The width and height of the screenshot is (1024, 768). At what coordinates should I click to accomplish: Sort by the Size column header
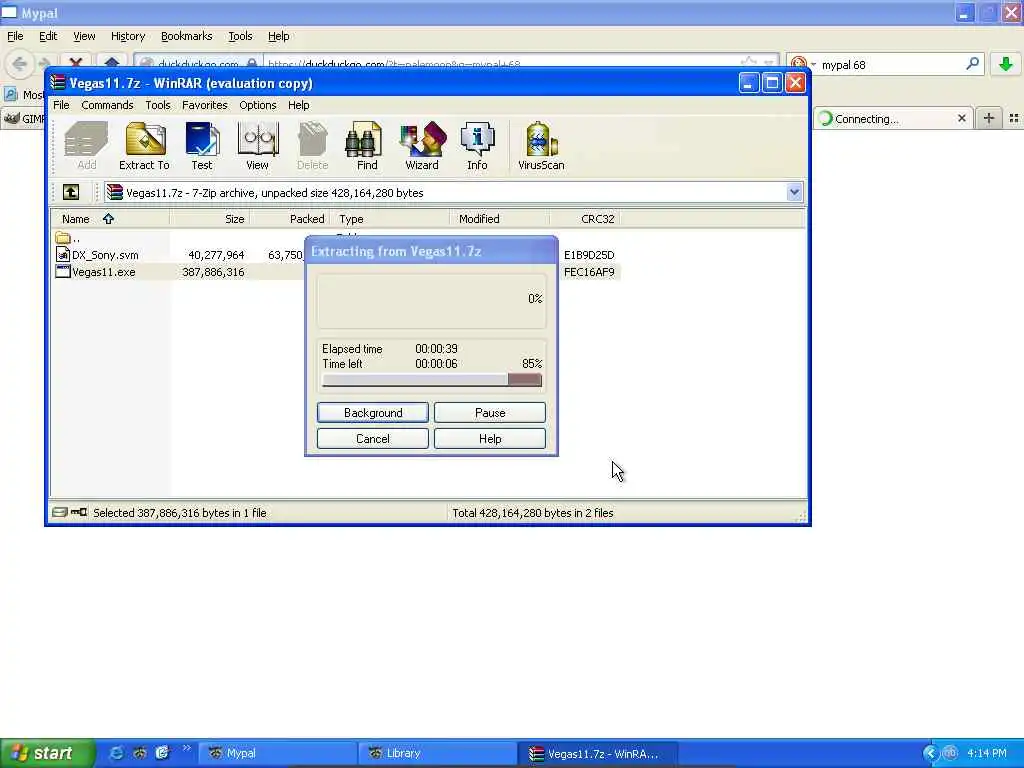[x=209, y=219]
